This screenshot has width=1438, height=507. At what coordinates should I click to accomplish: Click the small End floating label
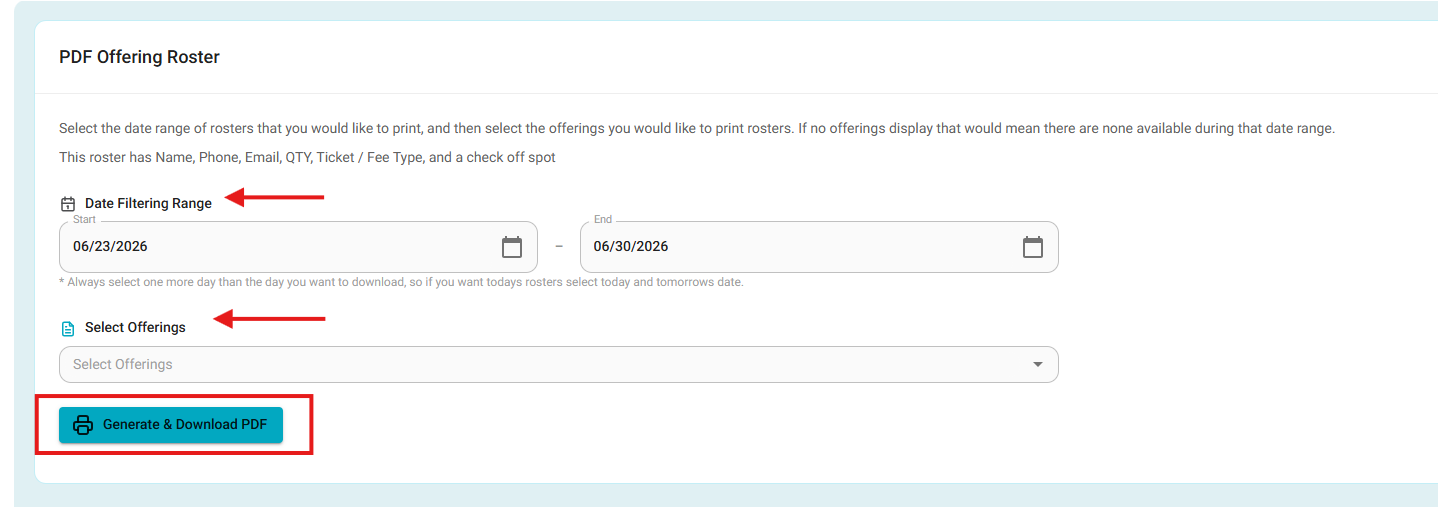(603, 219)
